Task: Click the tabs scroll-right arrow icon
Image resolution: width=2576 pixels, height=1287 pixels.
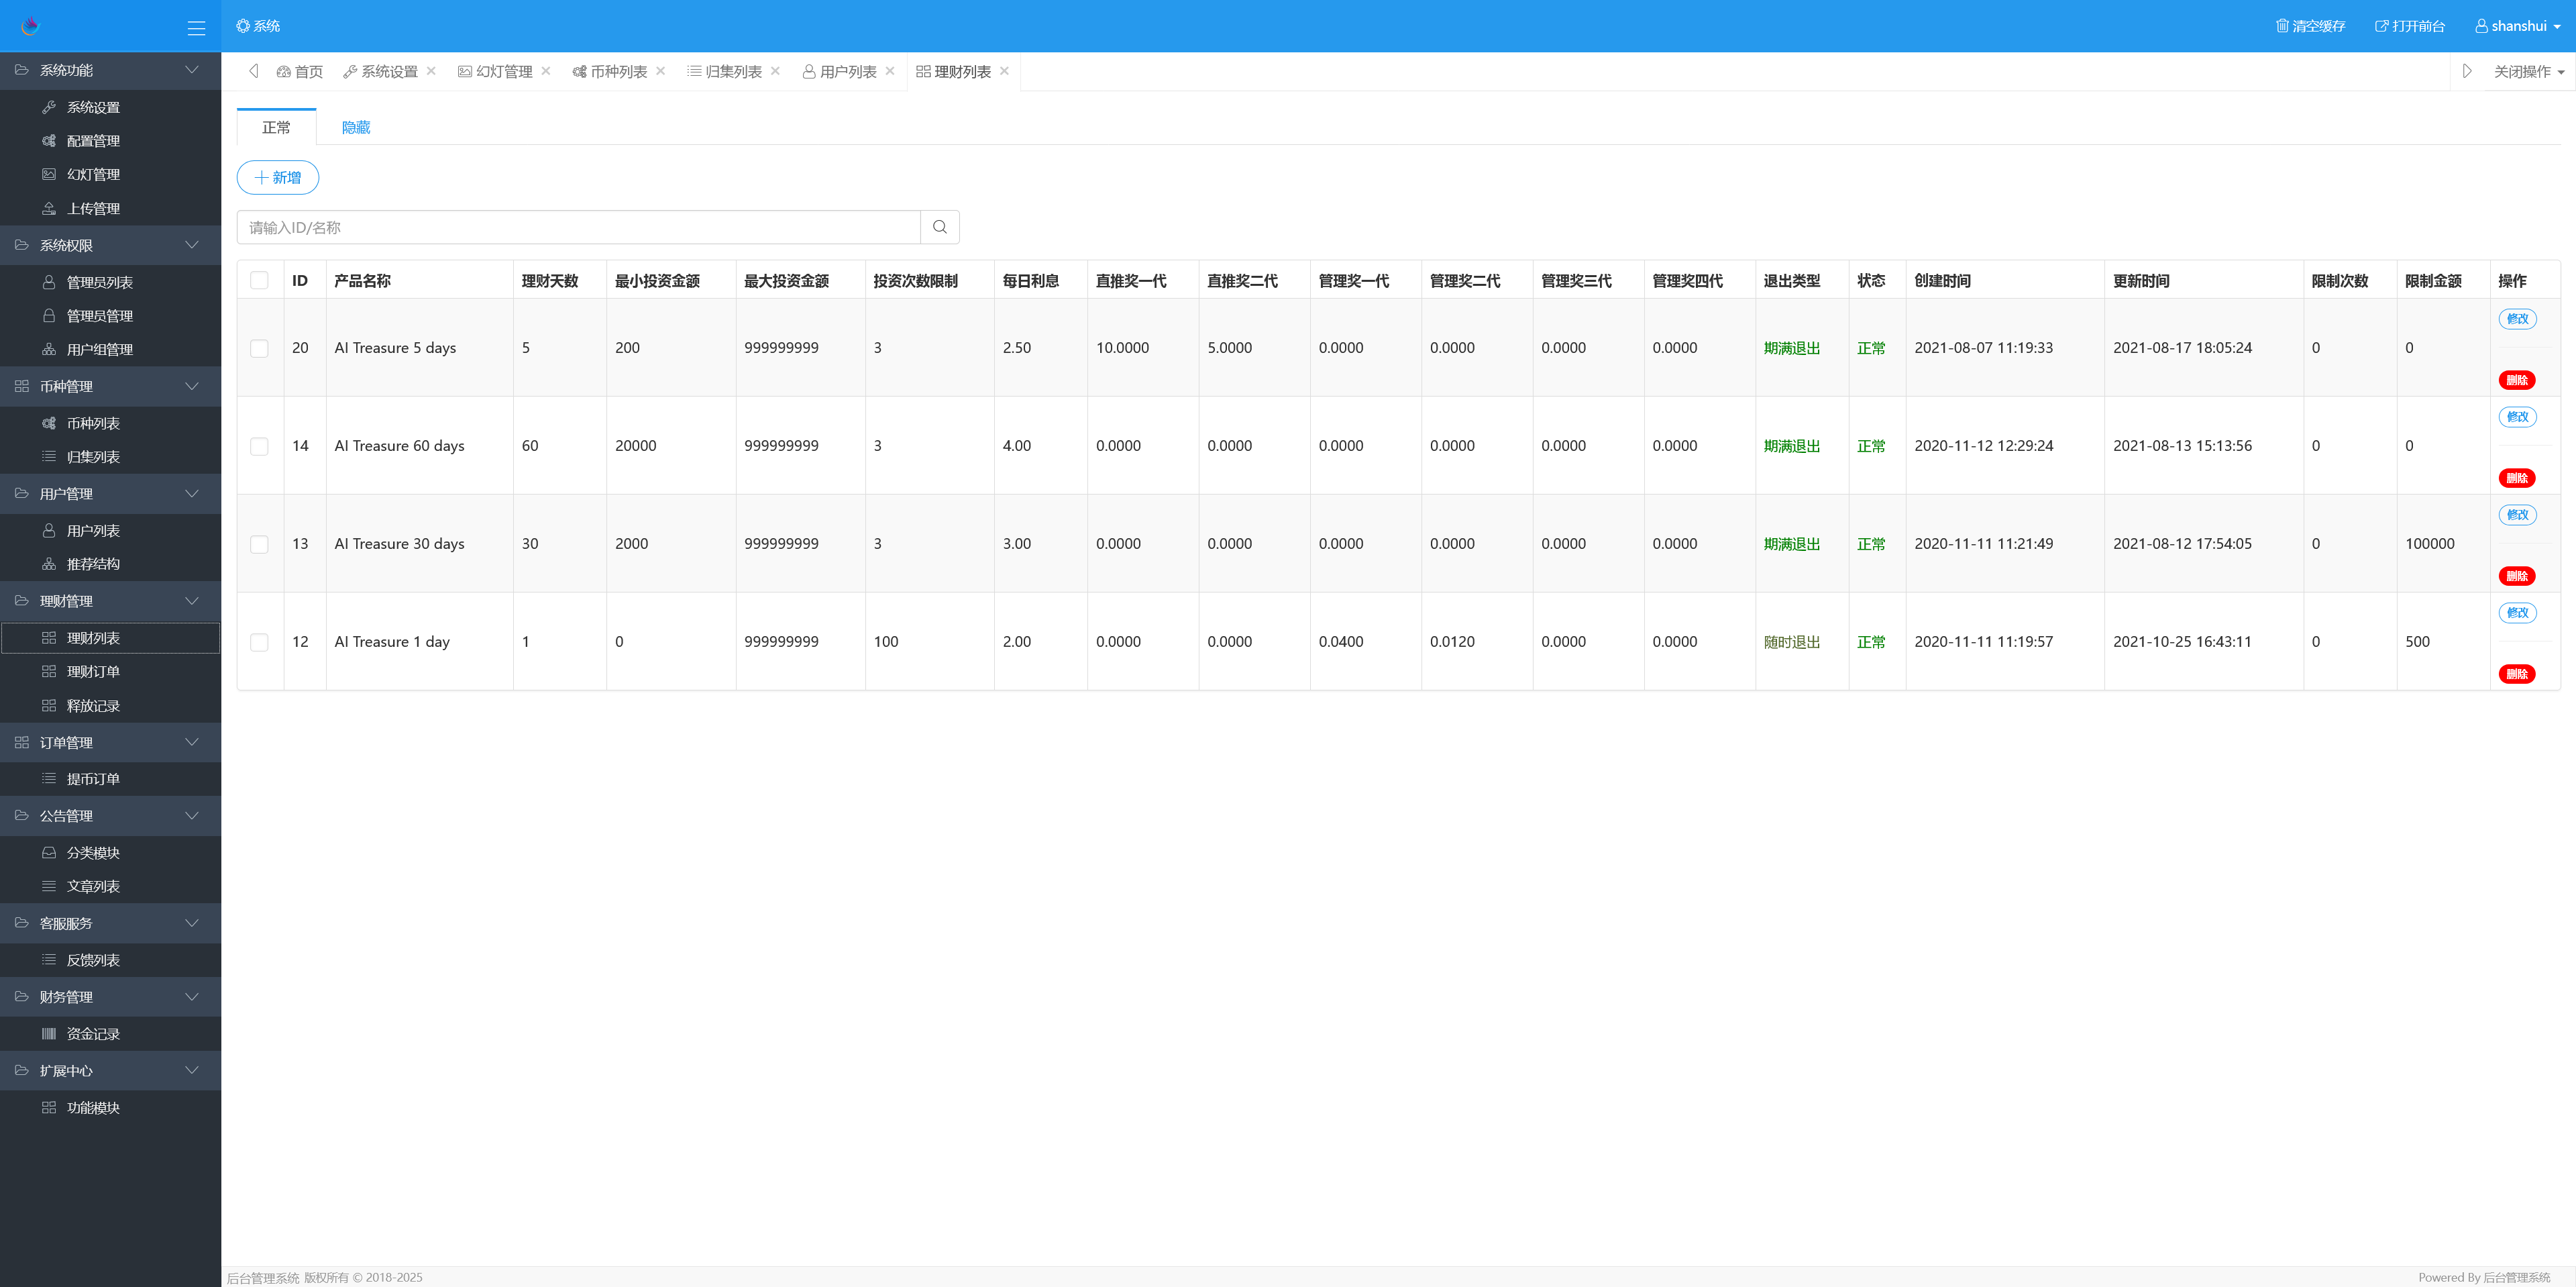Action: coord(2466,71)
